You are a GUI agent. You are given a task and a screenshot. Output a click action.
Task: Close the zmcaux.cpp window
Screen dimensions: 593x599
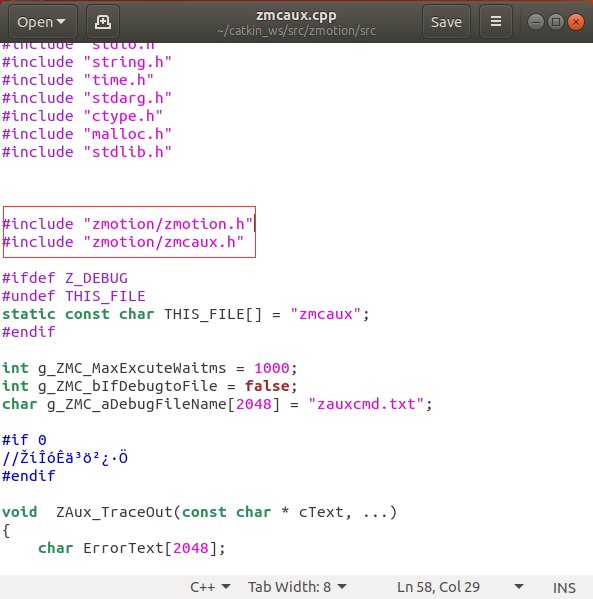pyautogui.click(x=576, y=22)
